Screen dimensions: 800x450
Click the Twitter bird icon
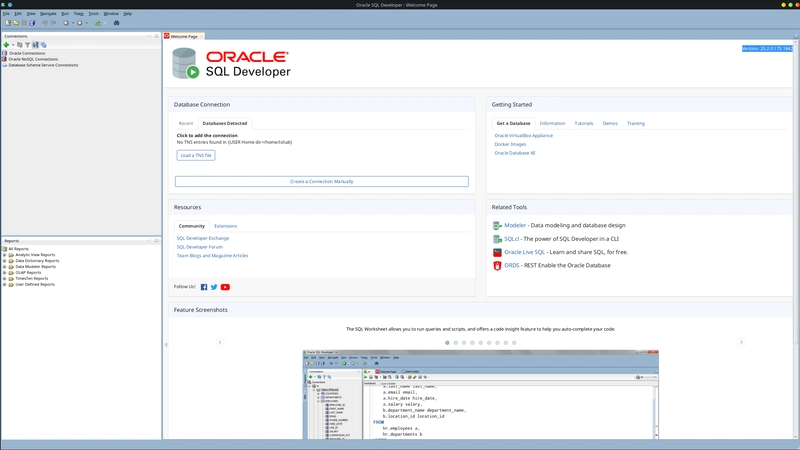point(214,287)
